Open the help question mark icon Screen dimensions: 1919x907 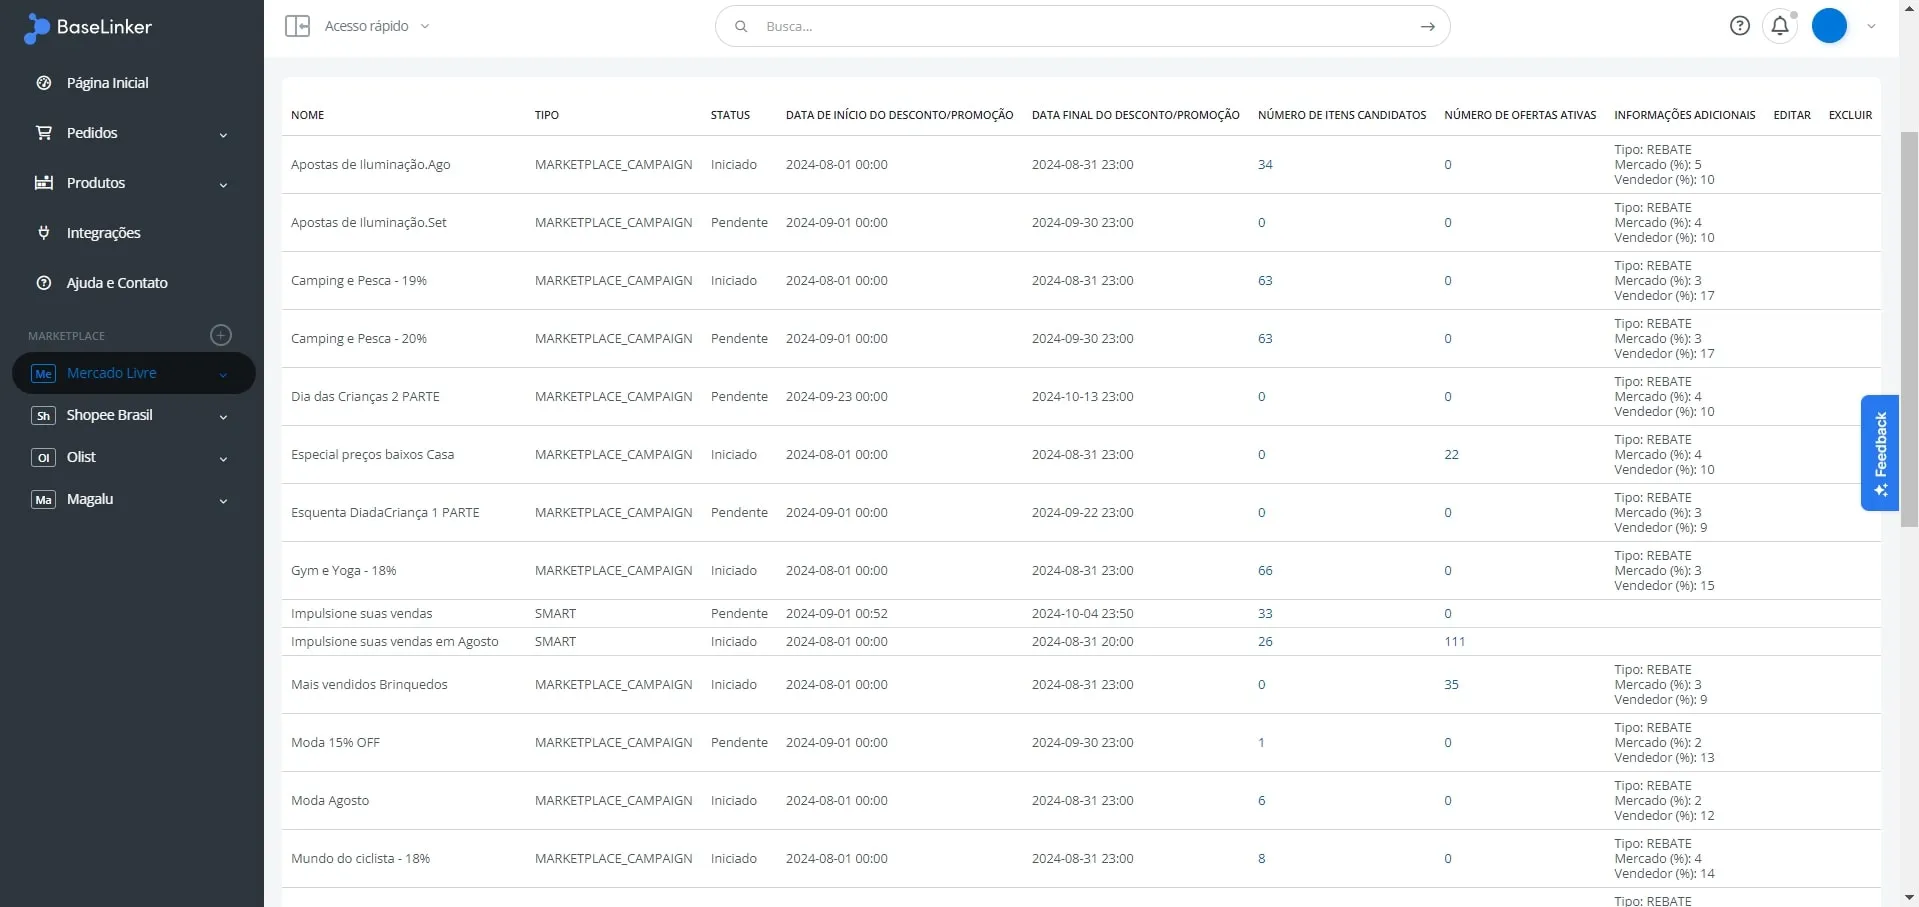tap(1740, 26)
